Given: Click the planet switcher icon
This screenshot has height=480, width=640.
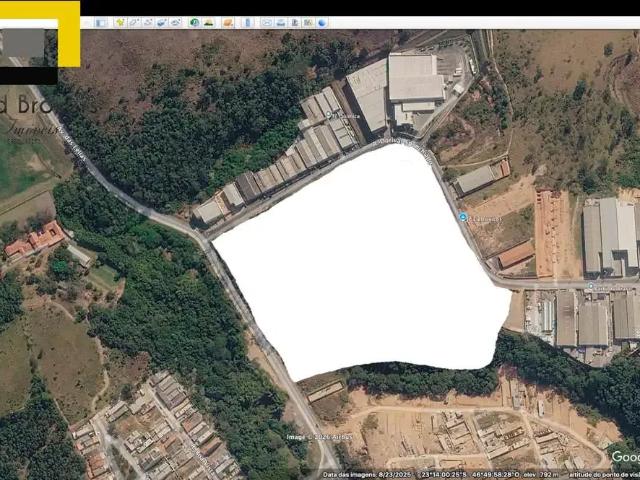Looking at the screenshot, I should point(228,22).
